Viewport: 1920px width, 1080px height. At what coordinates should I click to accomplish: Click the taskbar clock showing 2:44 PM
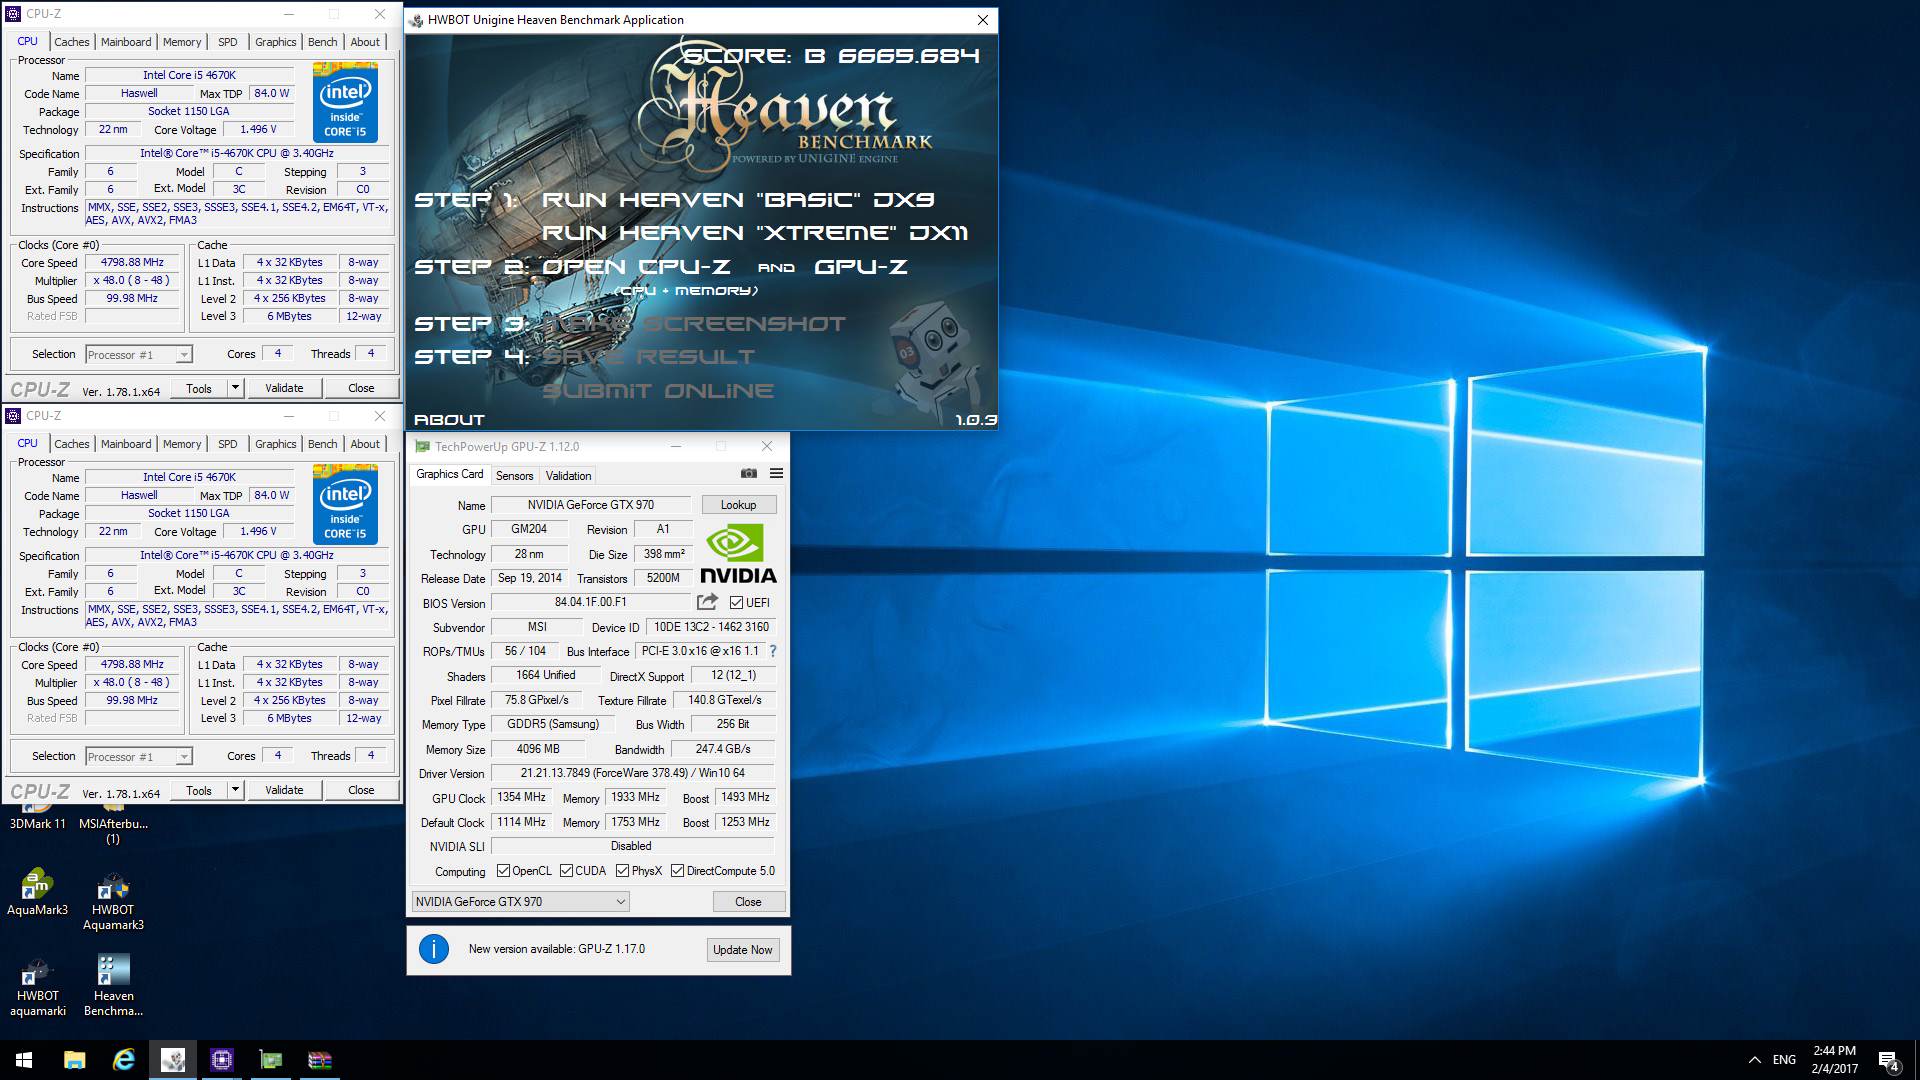[1834, 1060]
